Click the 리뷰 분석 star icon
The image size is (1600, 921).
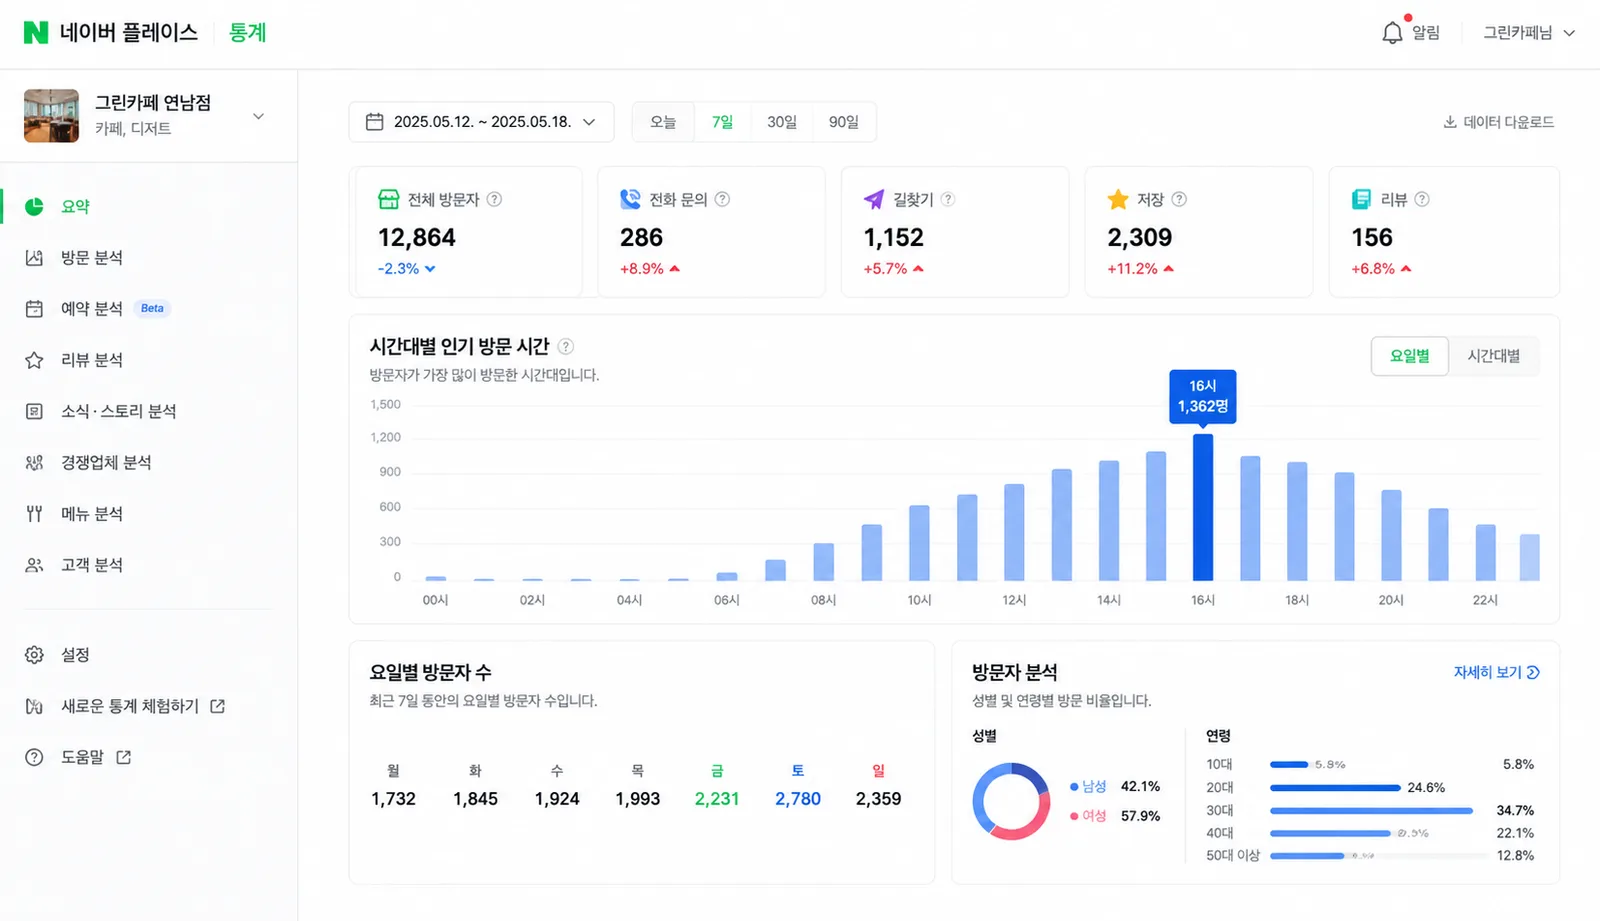[34, 360]
